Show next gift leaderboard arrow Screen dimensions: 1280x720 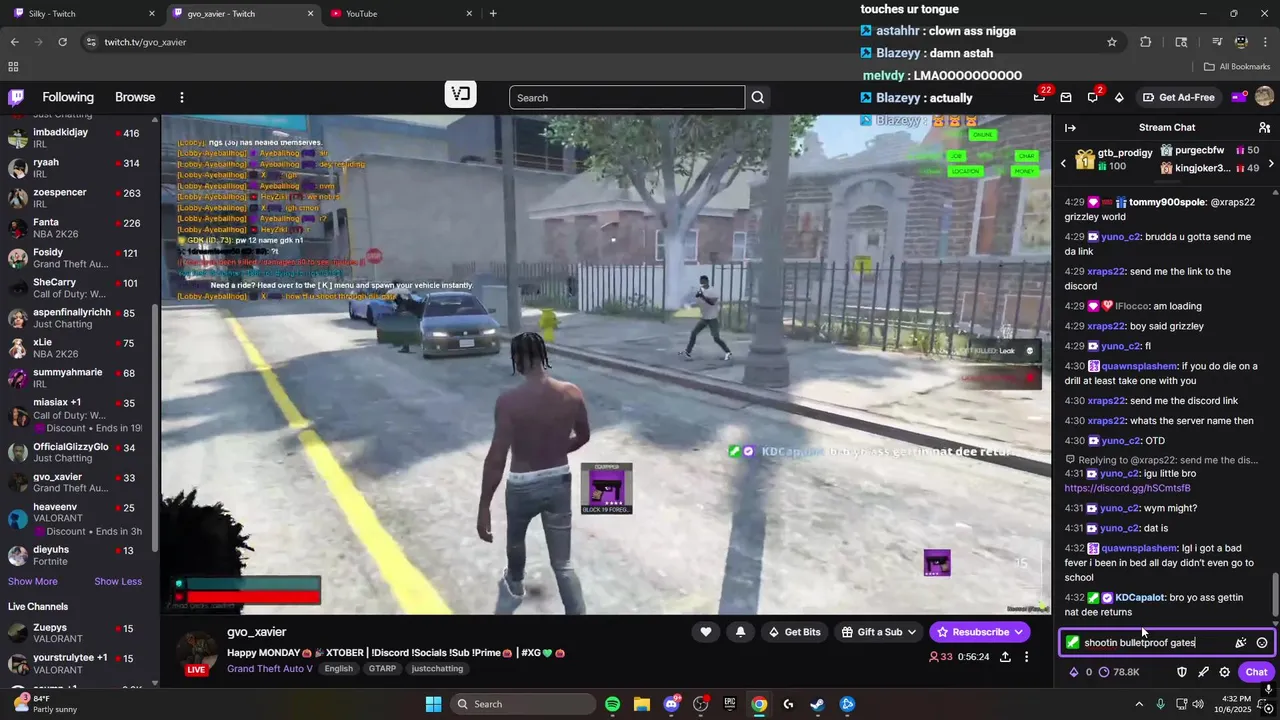[x=1271, y=163]
